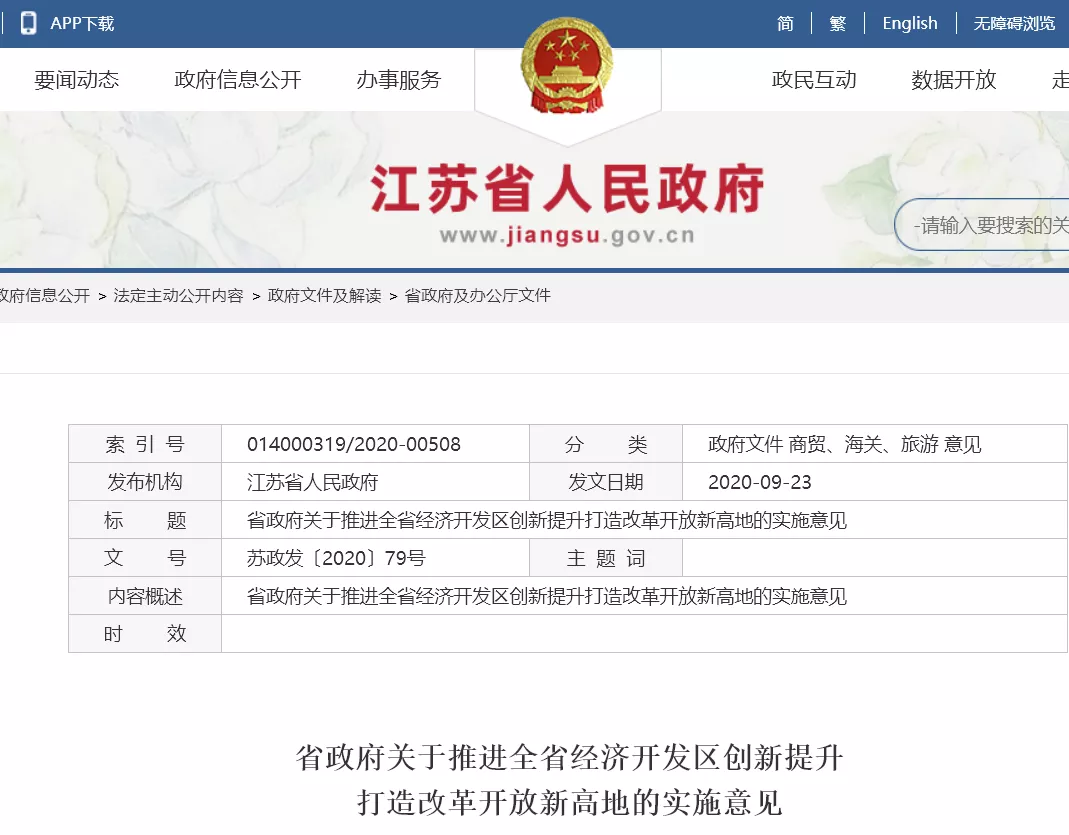
Task: Navigate to 省政府及办公厅文件 breadcrumb
Action: coord(477,296)
